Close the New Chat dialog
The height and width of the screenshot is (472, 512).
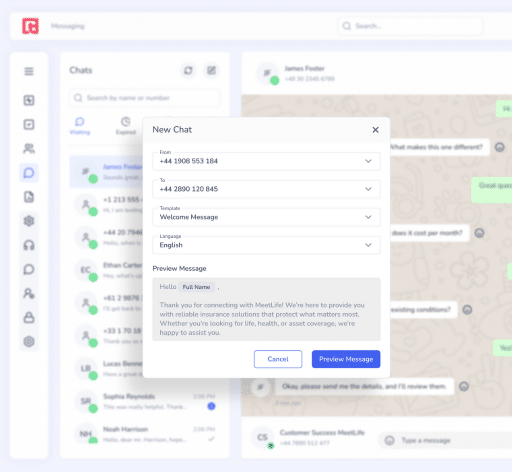pos(375,130)
